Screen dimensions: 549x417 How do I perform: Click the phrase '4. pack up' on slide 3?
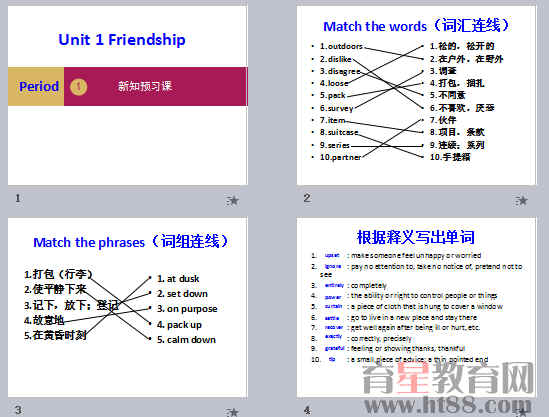[x=179, y=325]
